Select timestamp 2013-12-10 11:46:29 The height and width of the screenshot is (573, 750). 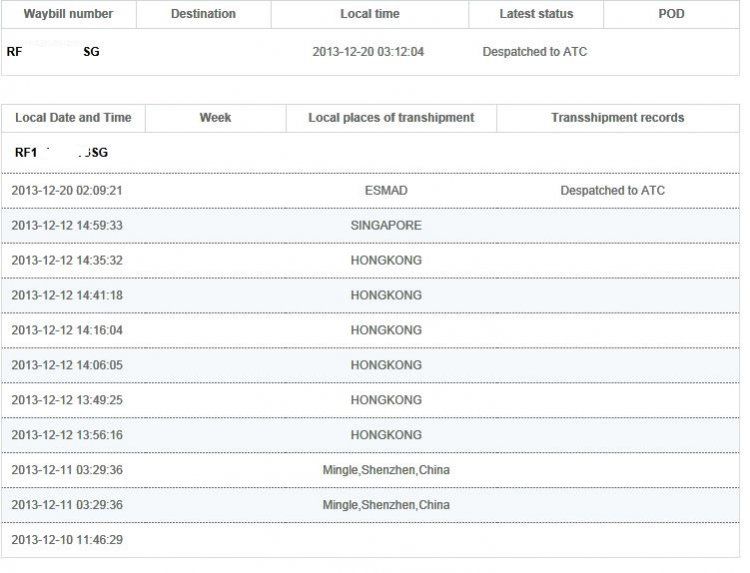pos(67,540)
